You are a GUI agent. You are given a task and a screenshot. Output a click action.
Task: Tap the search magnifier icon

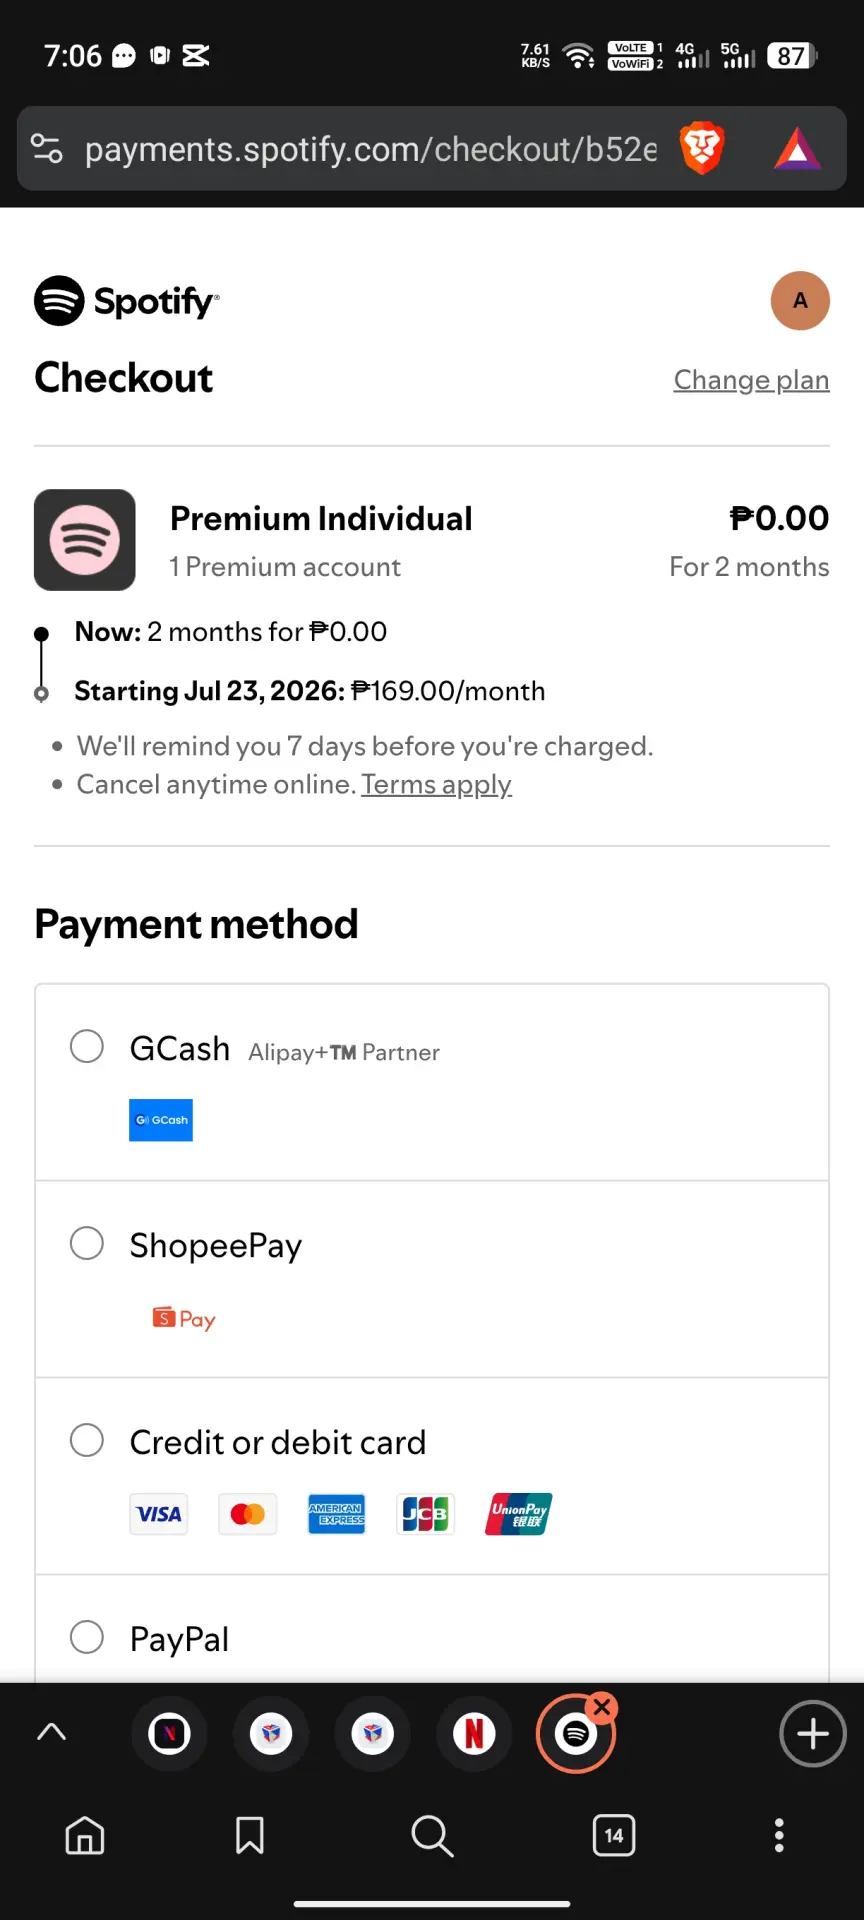pos(432,1835)
